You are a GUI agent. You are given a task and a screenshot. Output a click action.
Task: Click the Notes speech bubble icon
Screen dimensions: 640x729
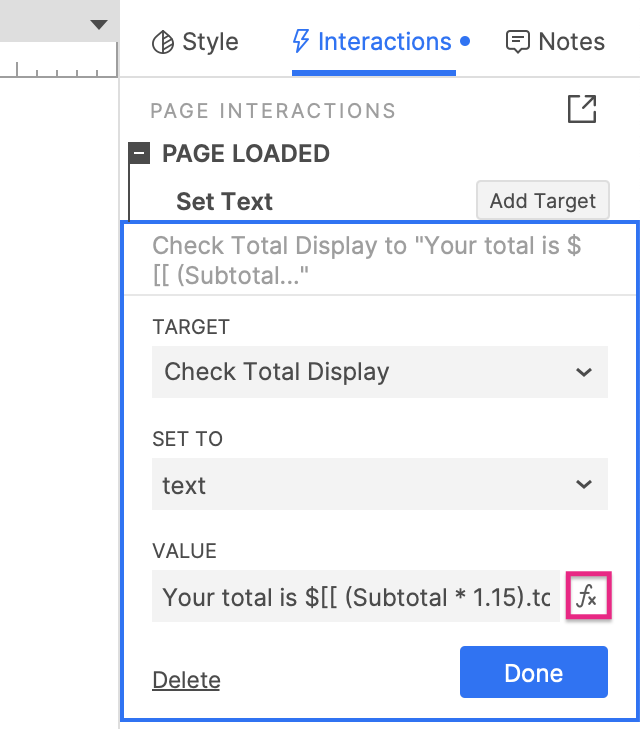pyautogui.click(x=517, y=42)
